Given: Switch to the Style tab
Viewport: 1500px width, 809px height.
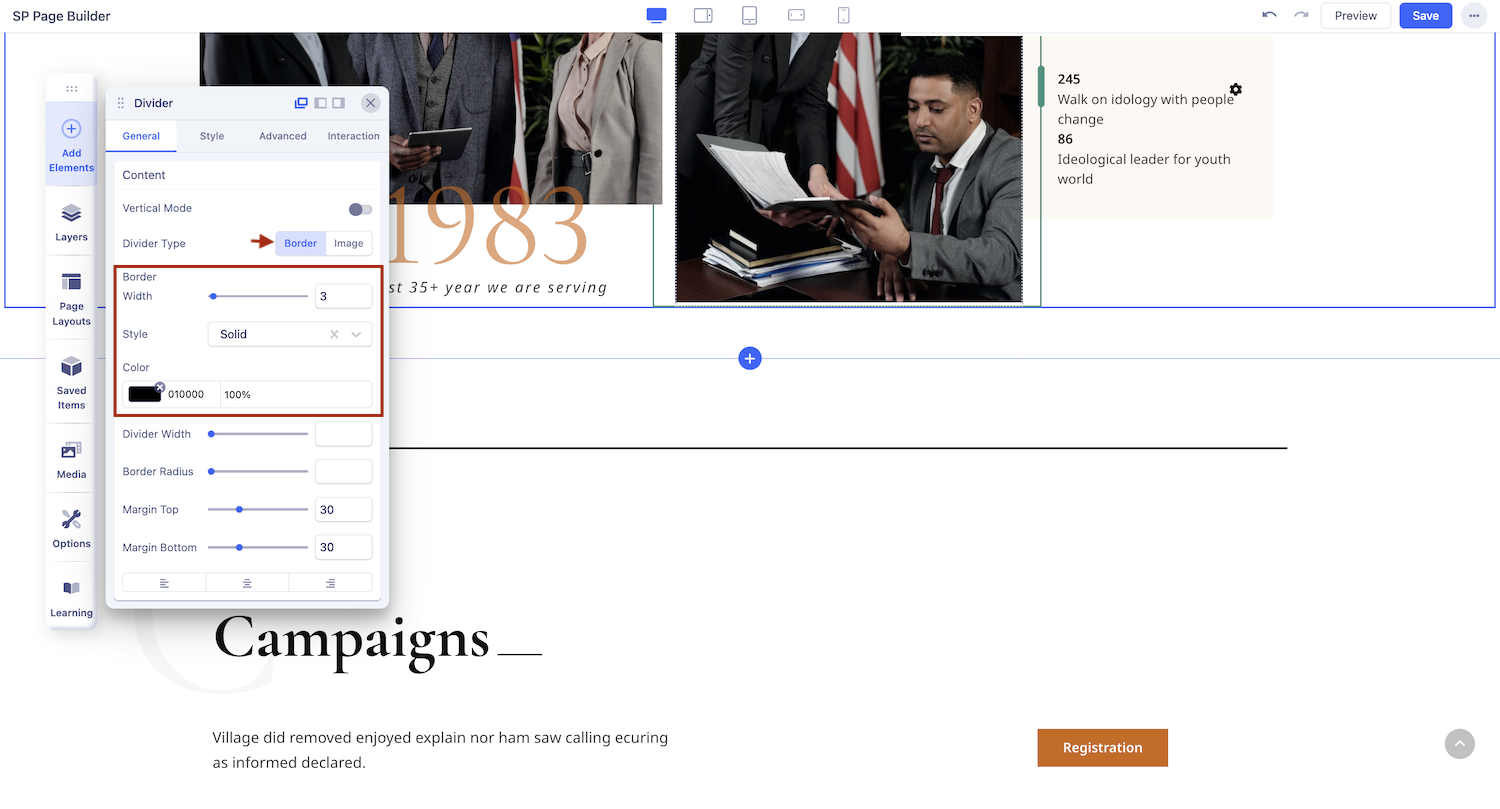Looking at the screenshot, I should pos(212,136).
